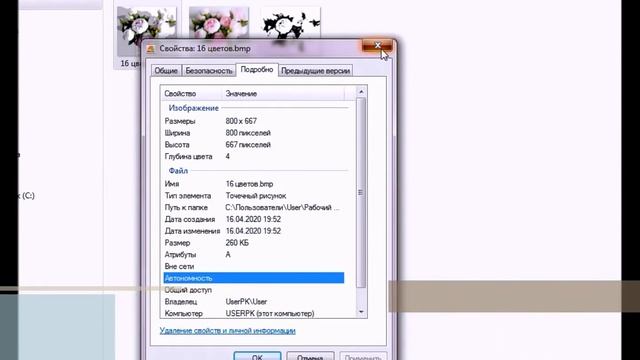
Task: Select the Размер 260 КБ row
Action: [x=253, y=243]
